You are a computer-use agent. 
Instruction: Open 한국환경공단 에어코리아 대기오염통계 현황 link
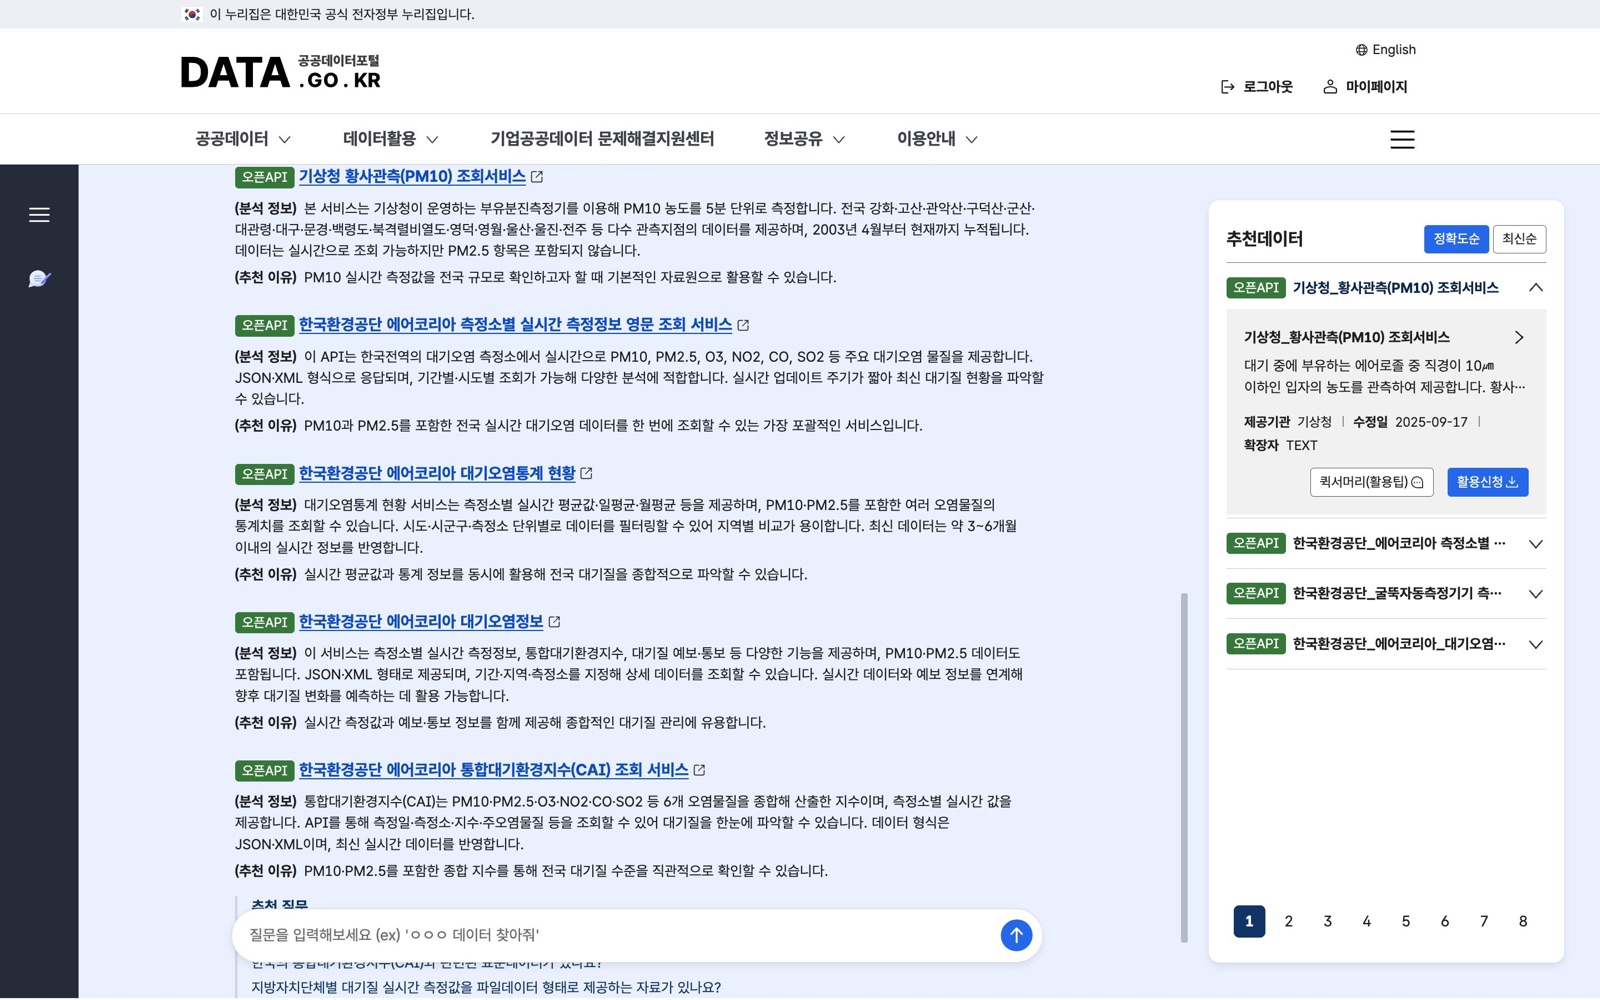[437, 473]
